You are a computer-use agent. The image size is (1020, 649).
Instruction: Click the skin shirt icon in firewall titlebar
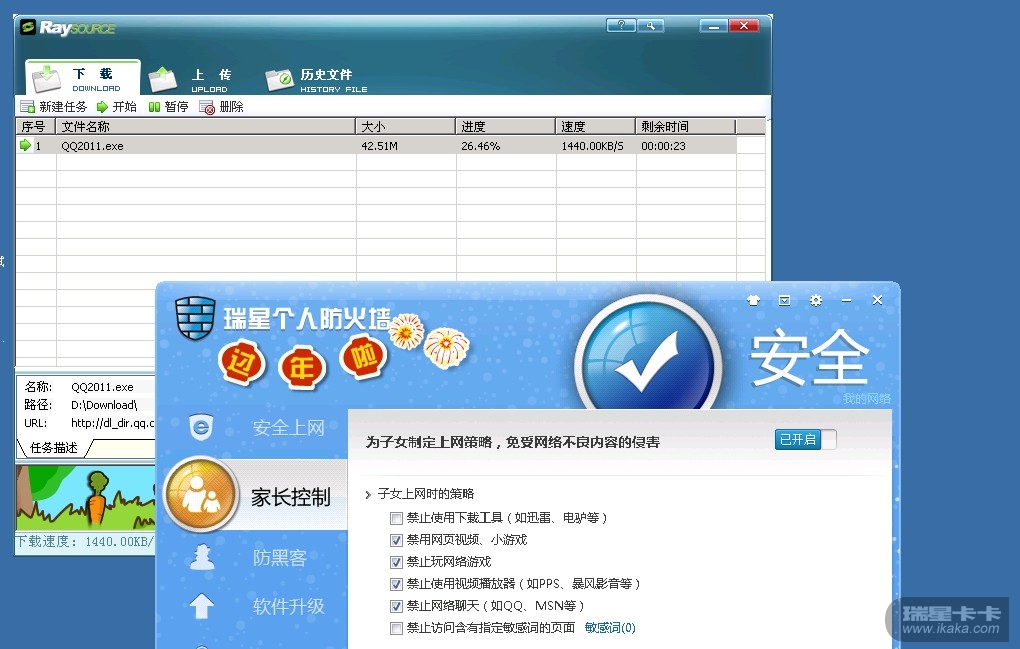(753, 300)
